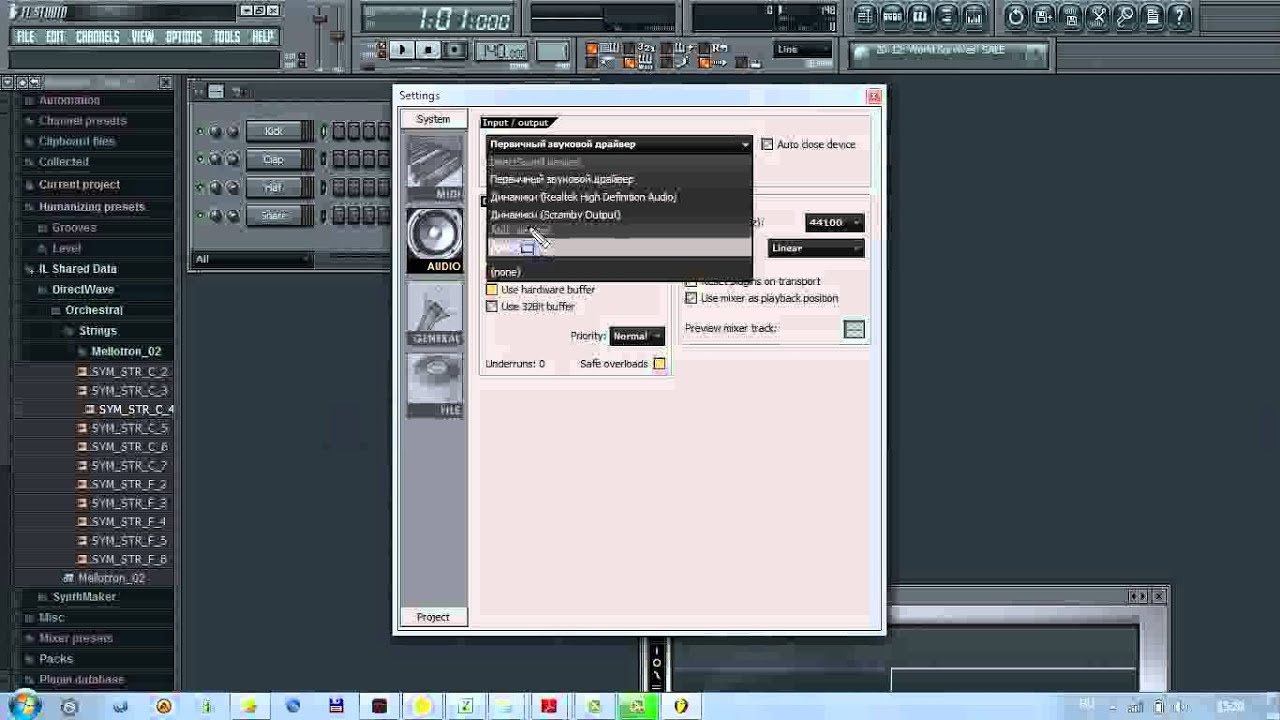Open the piano roll view icon
The image size is (1280, 720).
point(919,16)
